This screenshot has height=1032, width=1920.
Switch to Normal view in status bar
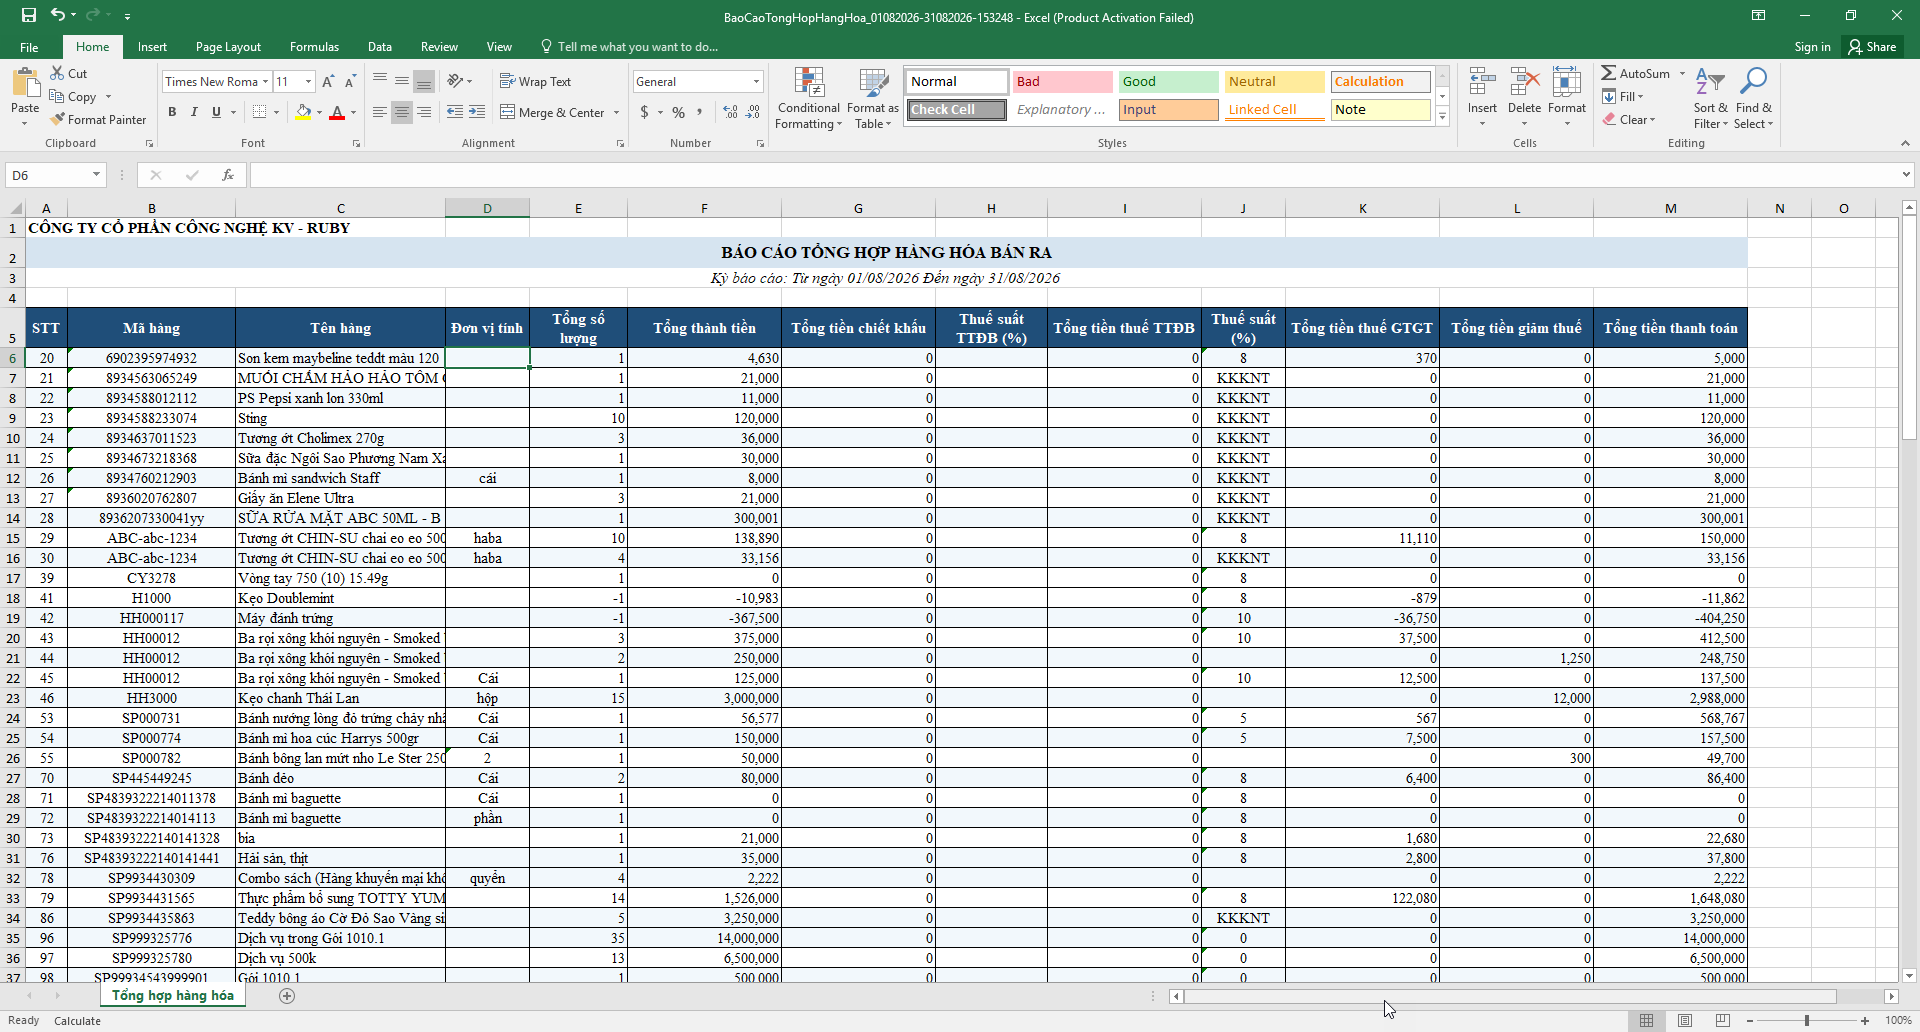point(1646,1020)
